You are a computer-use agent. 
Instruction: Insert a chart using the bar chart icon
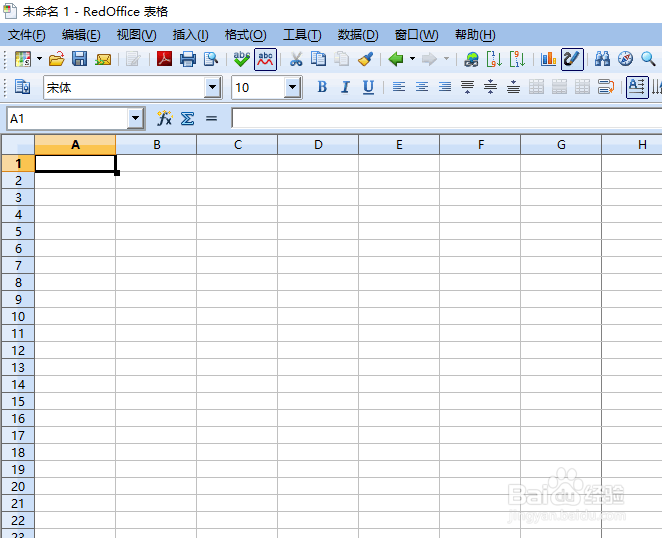pos(548,59)
